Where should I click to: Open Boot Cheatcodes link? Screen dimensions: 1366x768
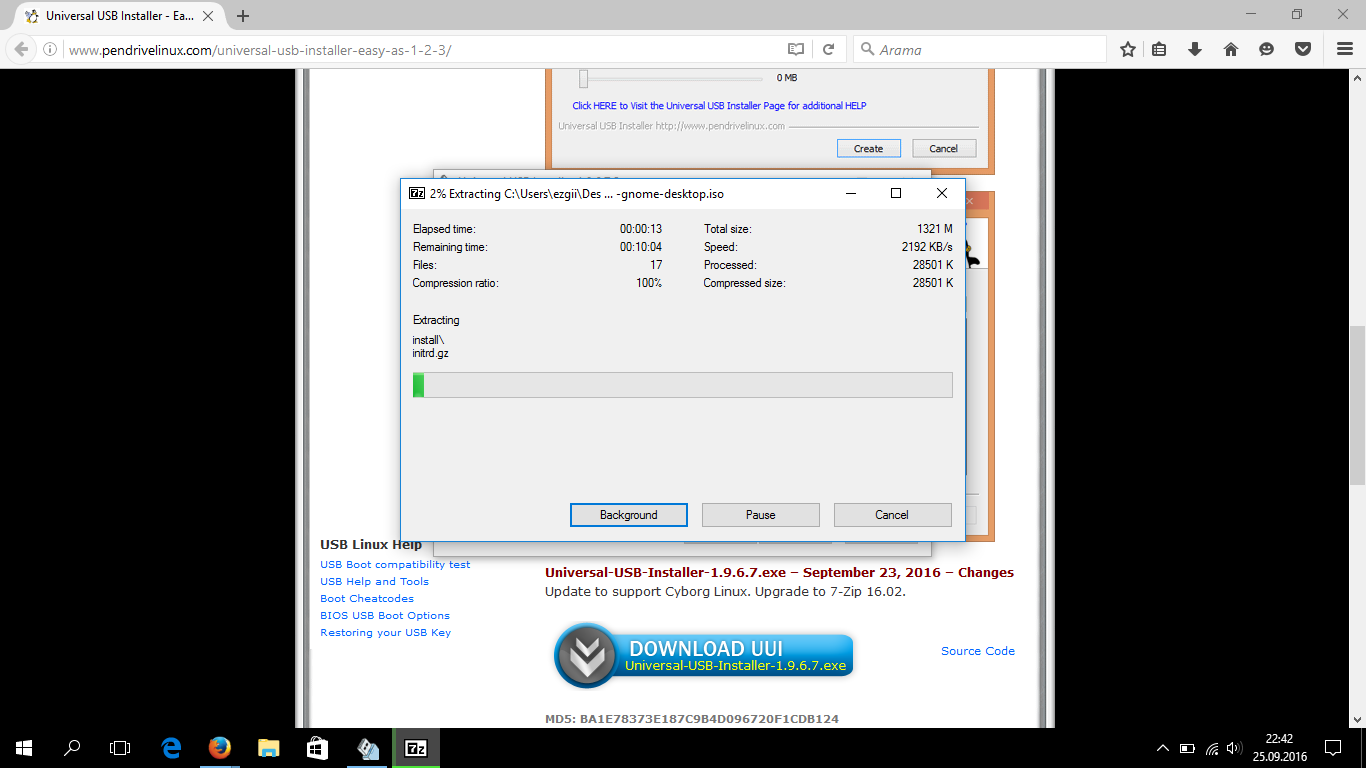pos(367,598)
